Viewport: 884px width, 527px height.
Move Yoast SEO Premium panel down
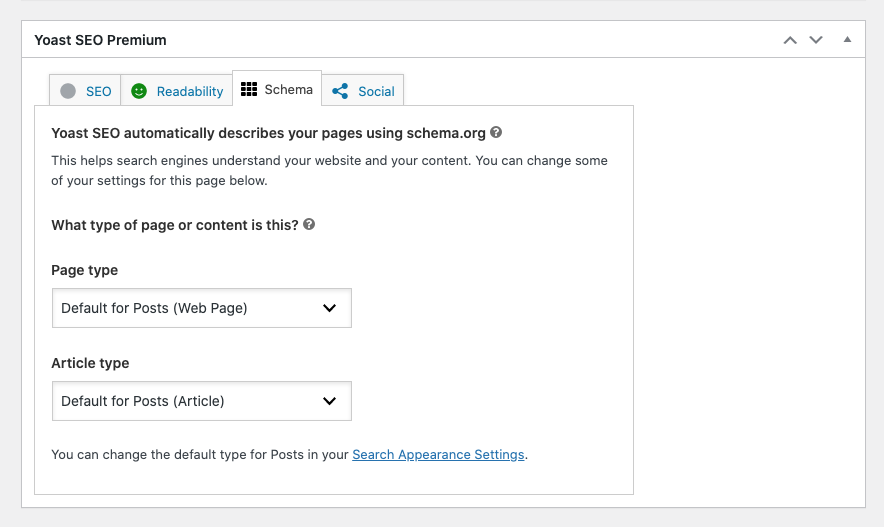point(816,40)
